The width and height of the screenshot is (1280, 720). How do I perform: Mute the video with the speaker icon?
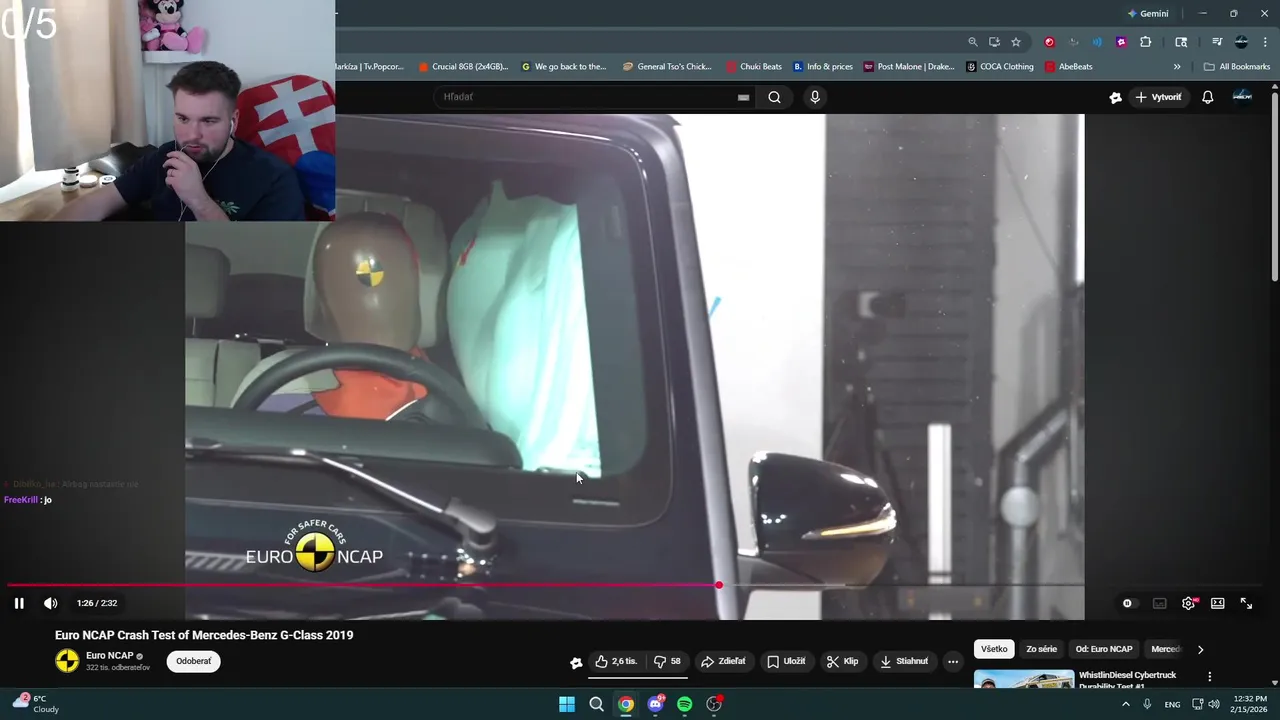tap(50, 603)
